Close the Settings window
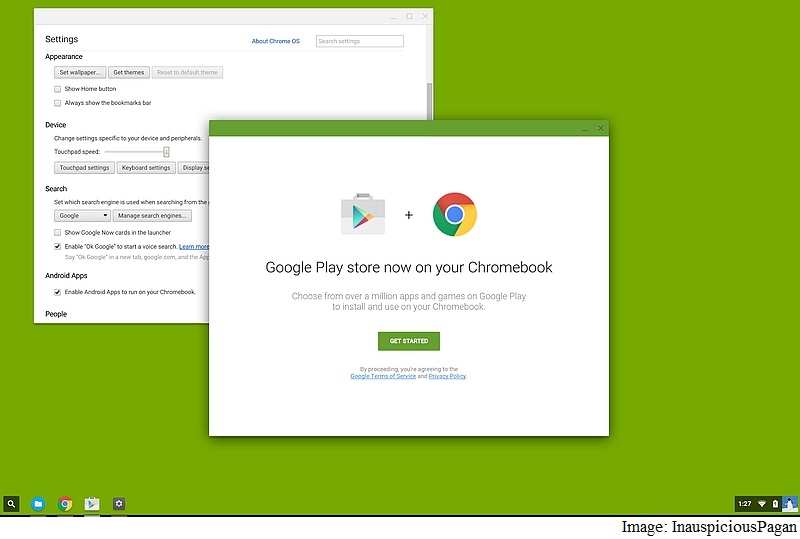Viewport: 800px width, 539px height. [425, 16]
